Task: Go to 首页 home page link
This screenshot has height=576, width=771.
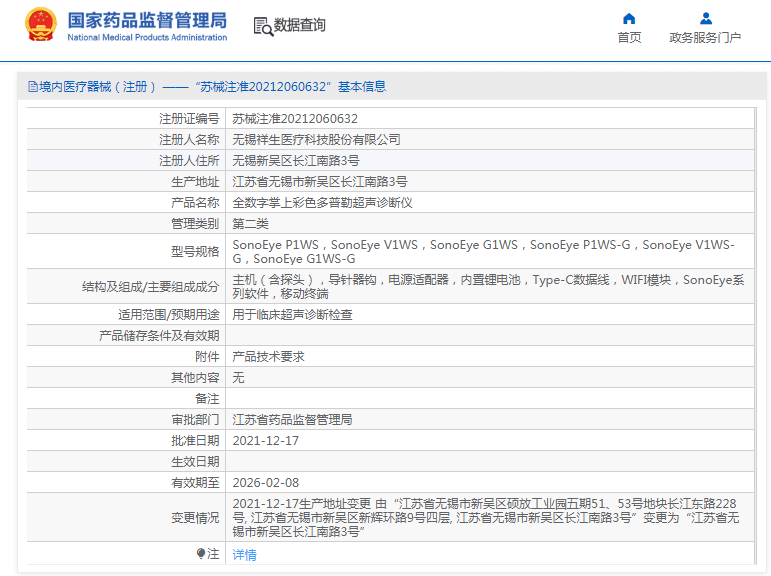Action: click(629, 37)
